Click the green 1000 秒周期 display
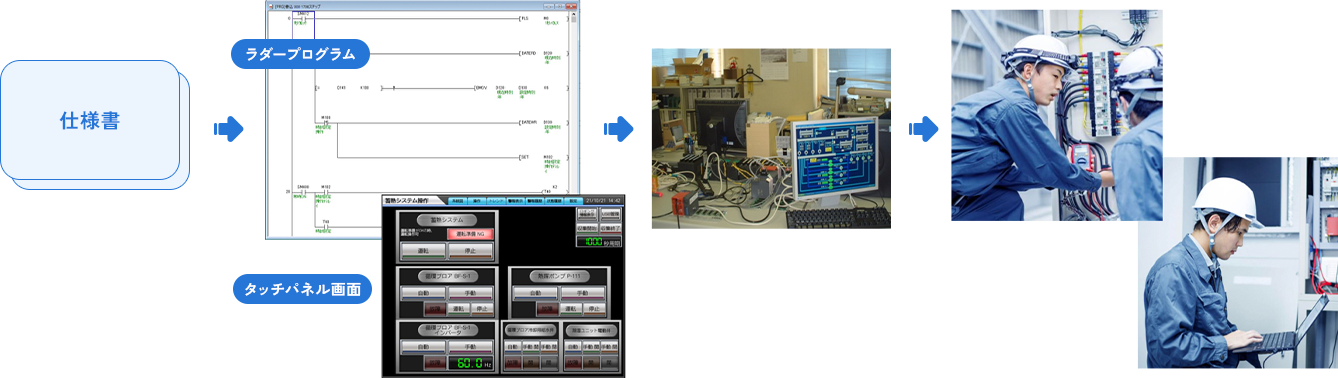Viewport: 1338px width, 378px height. (600, 241)
